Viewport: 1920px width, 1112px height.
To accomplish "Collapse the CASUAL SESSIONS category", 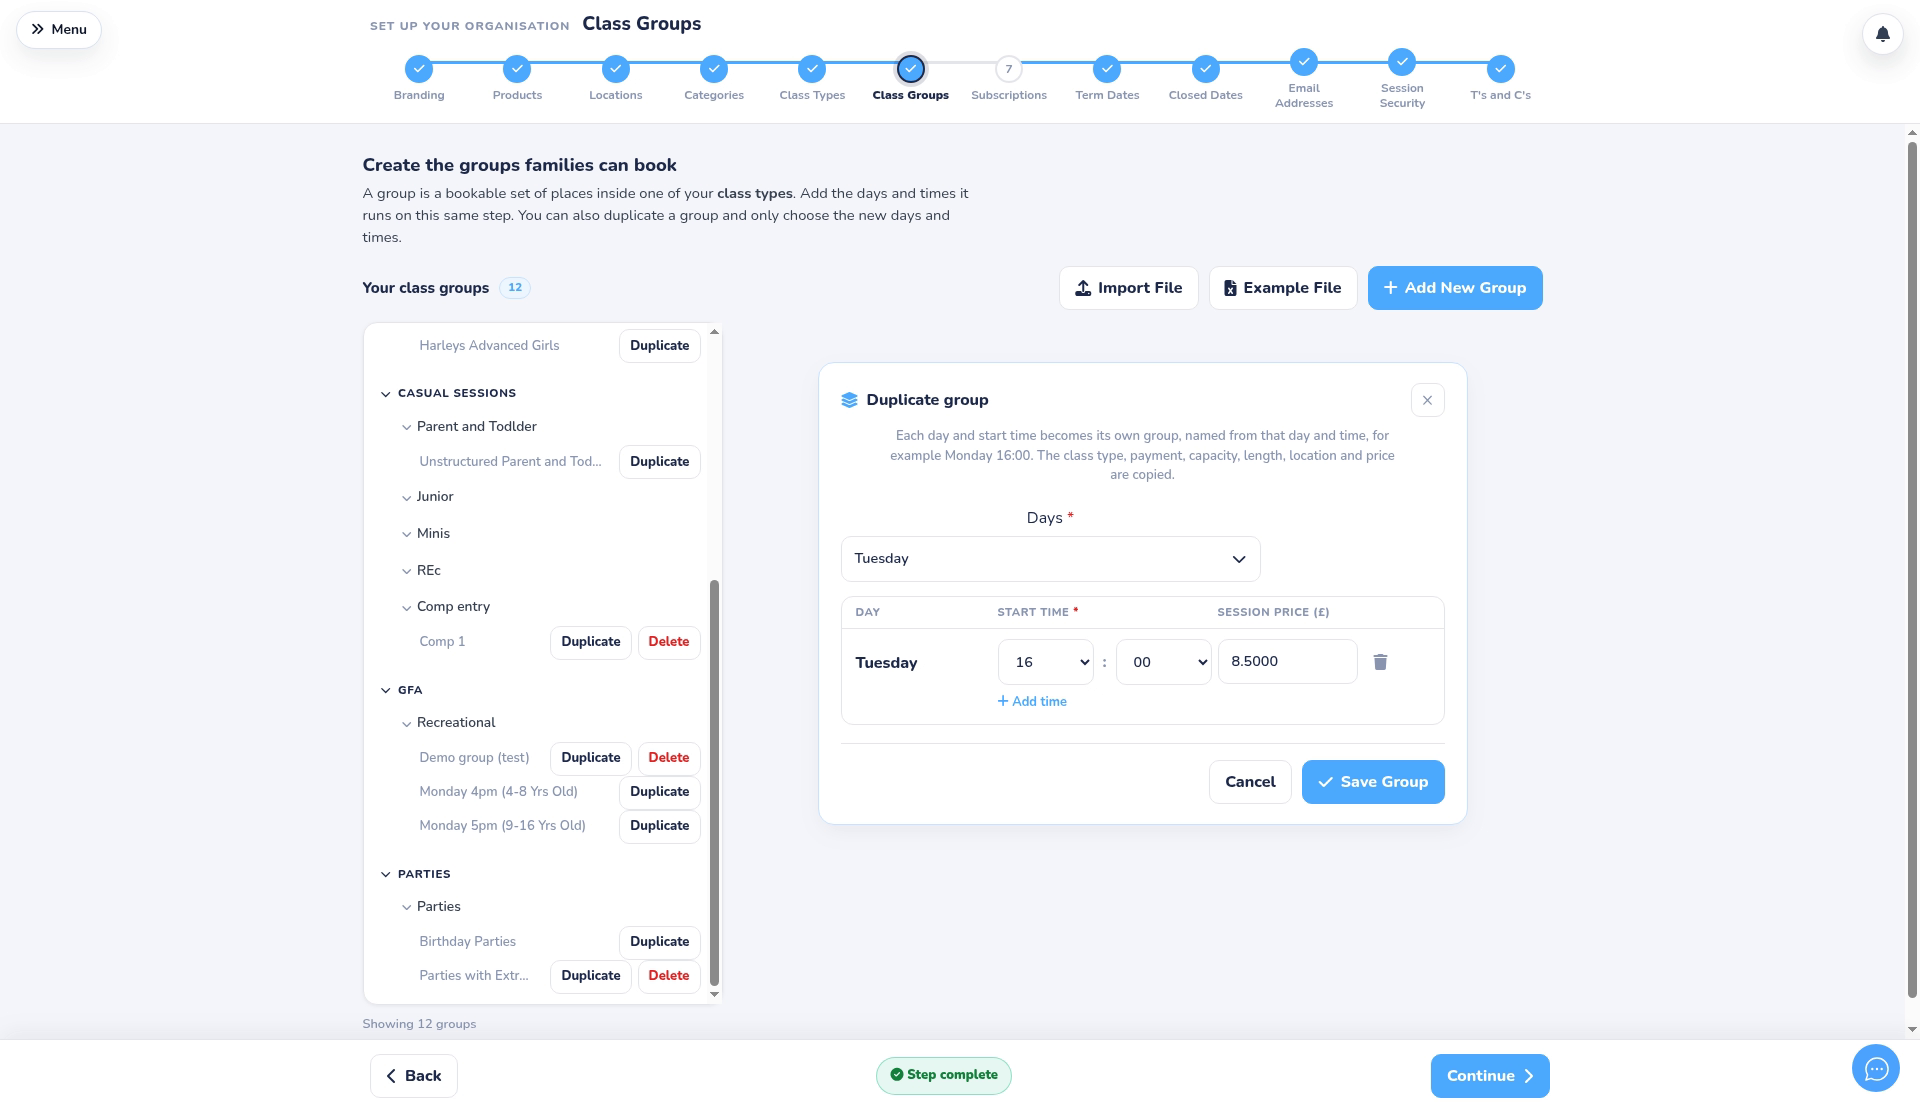I will click(x=386, y=394).
